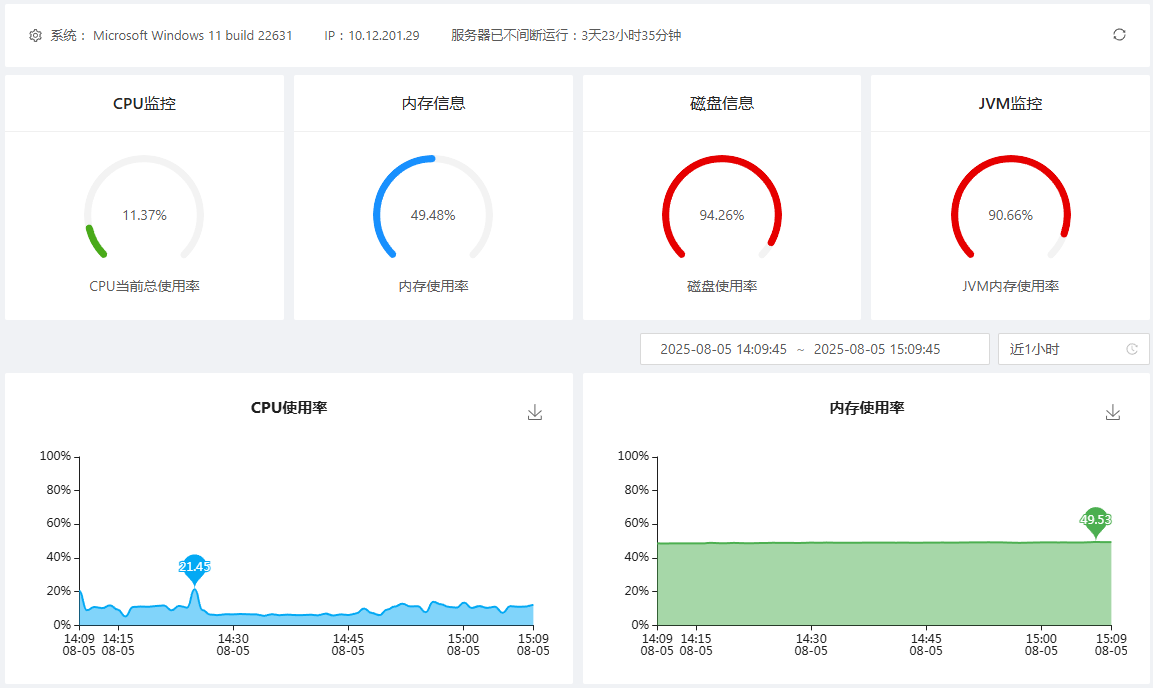This screenshot has width=1153, height=688.
Task: Click the disk gauge showing 94.26%
Action: [721, 215]
